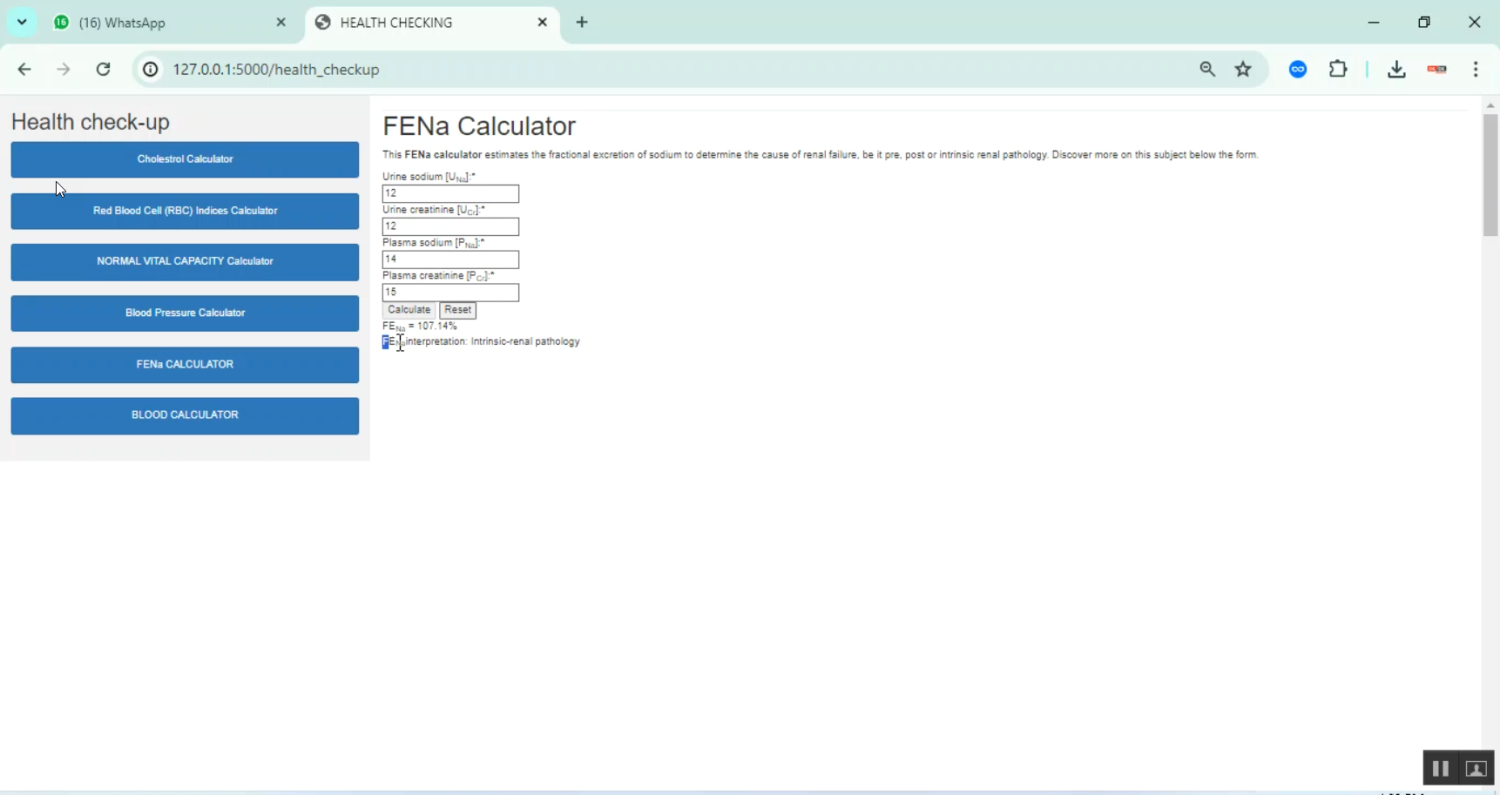The width and height of the screenshot is (1500, 795).
Task: Click the pause recording icon
Action: (1441, 768)
